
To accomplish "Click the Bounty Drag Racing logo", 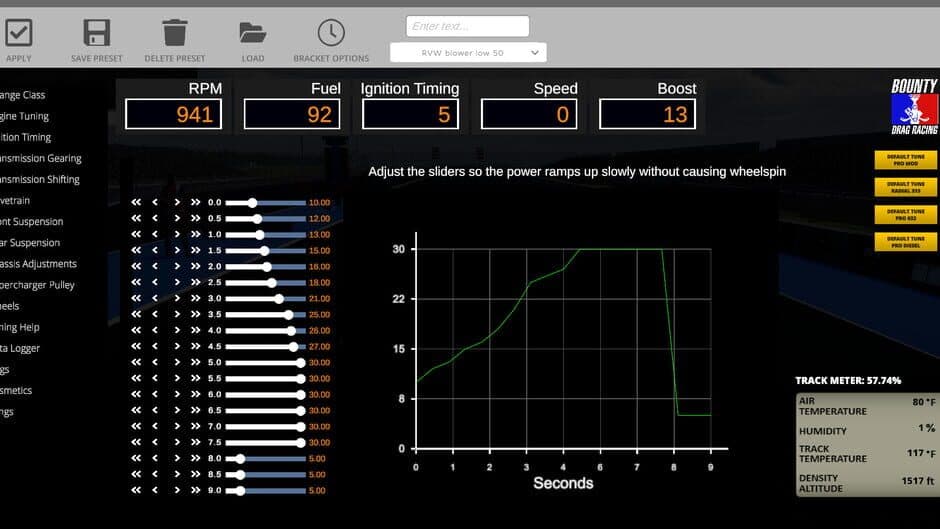I will pyautogui.click(x=914, y=107).
